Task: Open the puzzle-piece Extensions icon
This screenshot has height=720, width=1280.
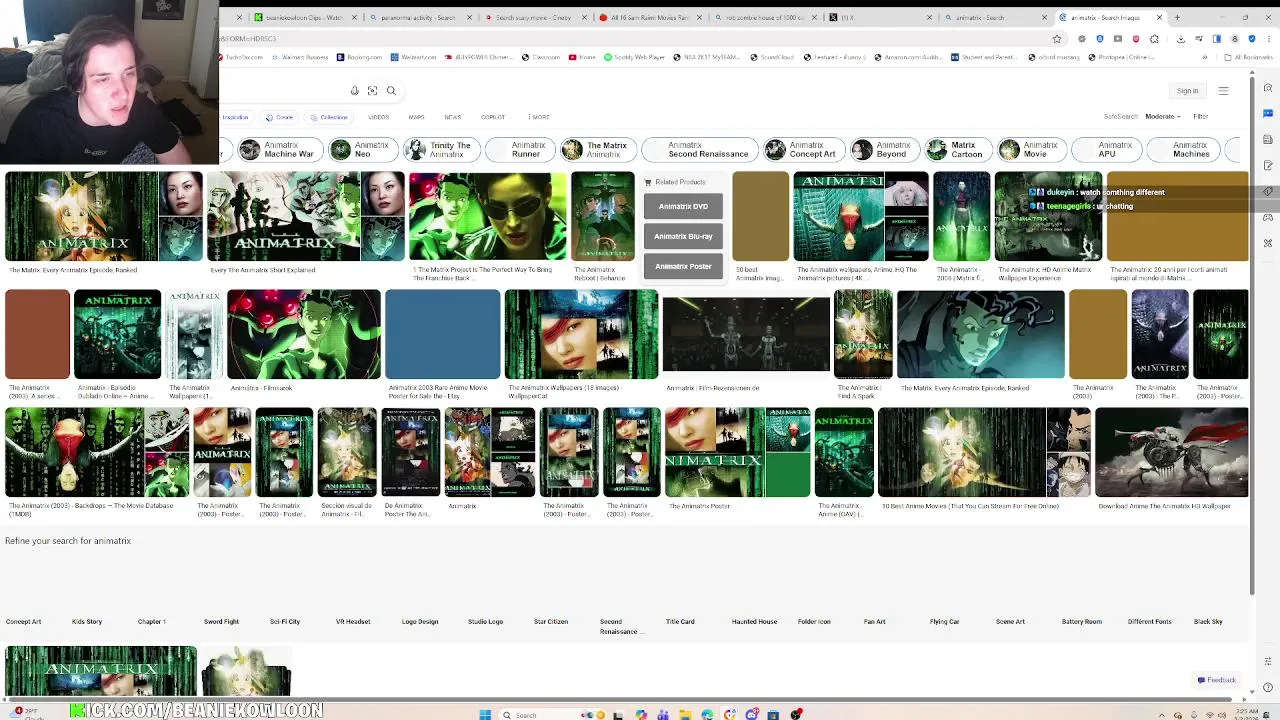Action: [1154, 39]
